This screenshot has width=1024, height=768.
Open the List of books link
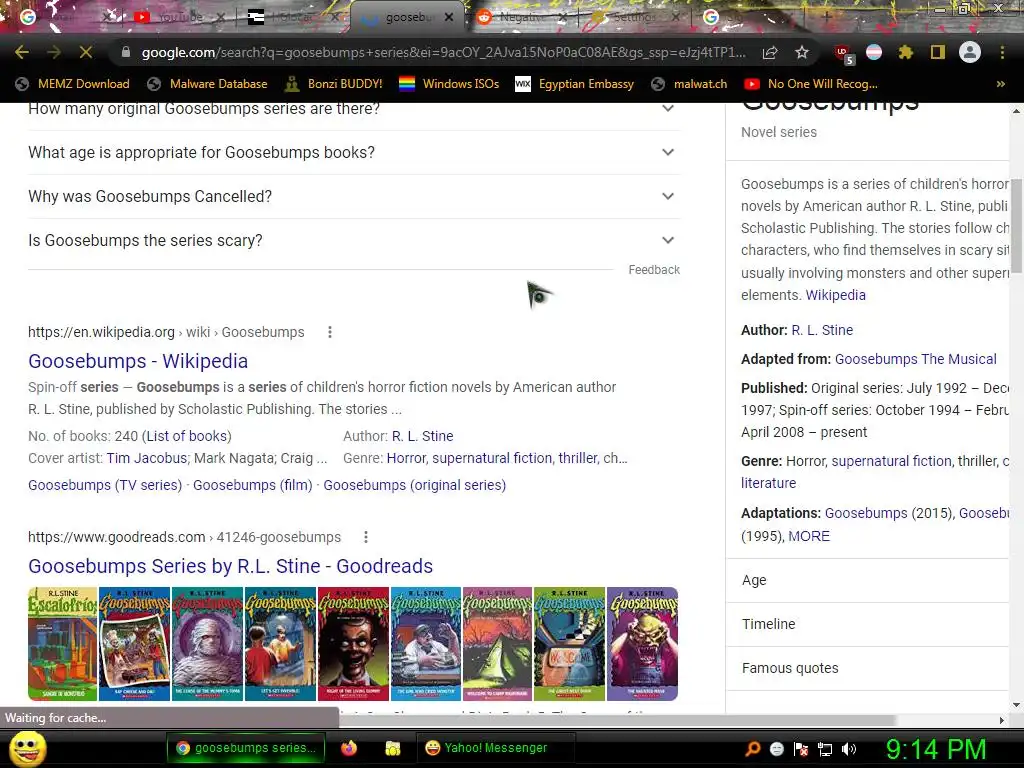(x=188, y=436)
